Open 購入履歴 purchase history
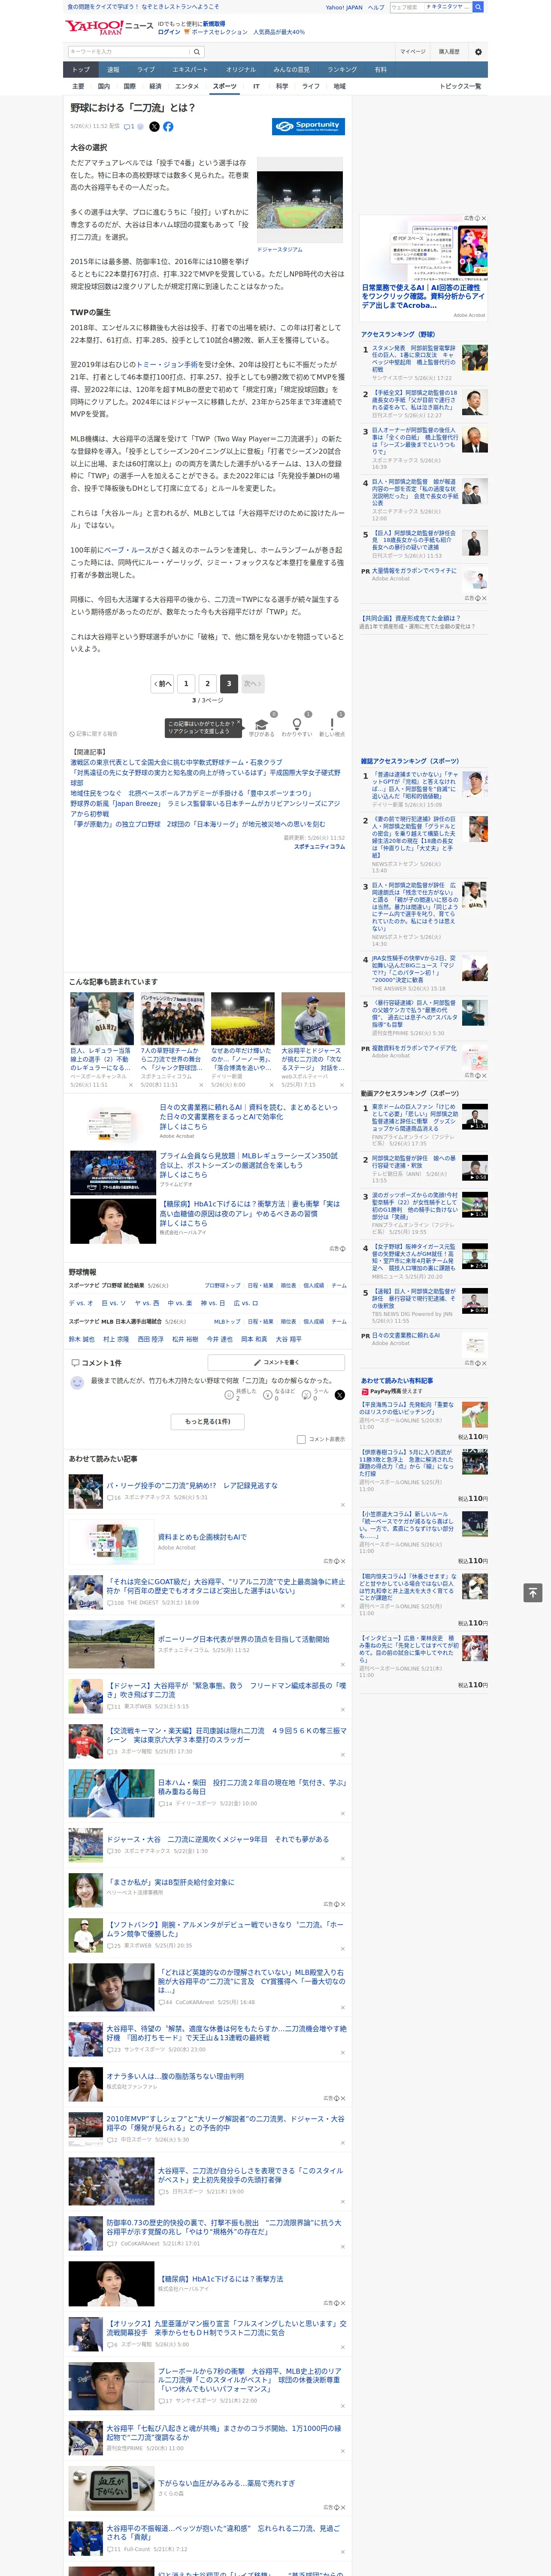Image resolution: width=551 pixels, height=2576 pixels. point(449,52)
